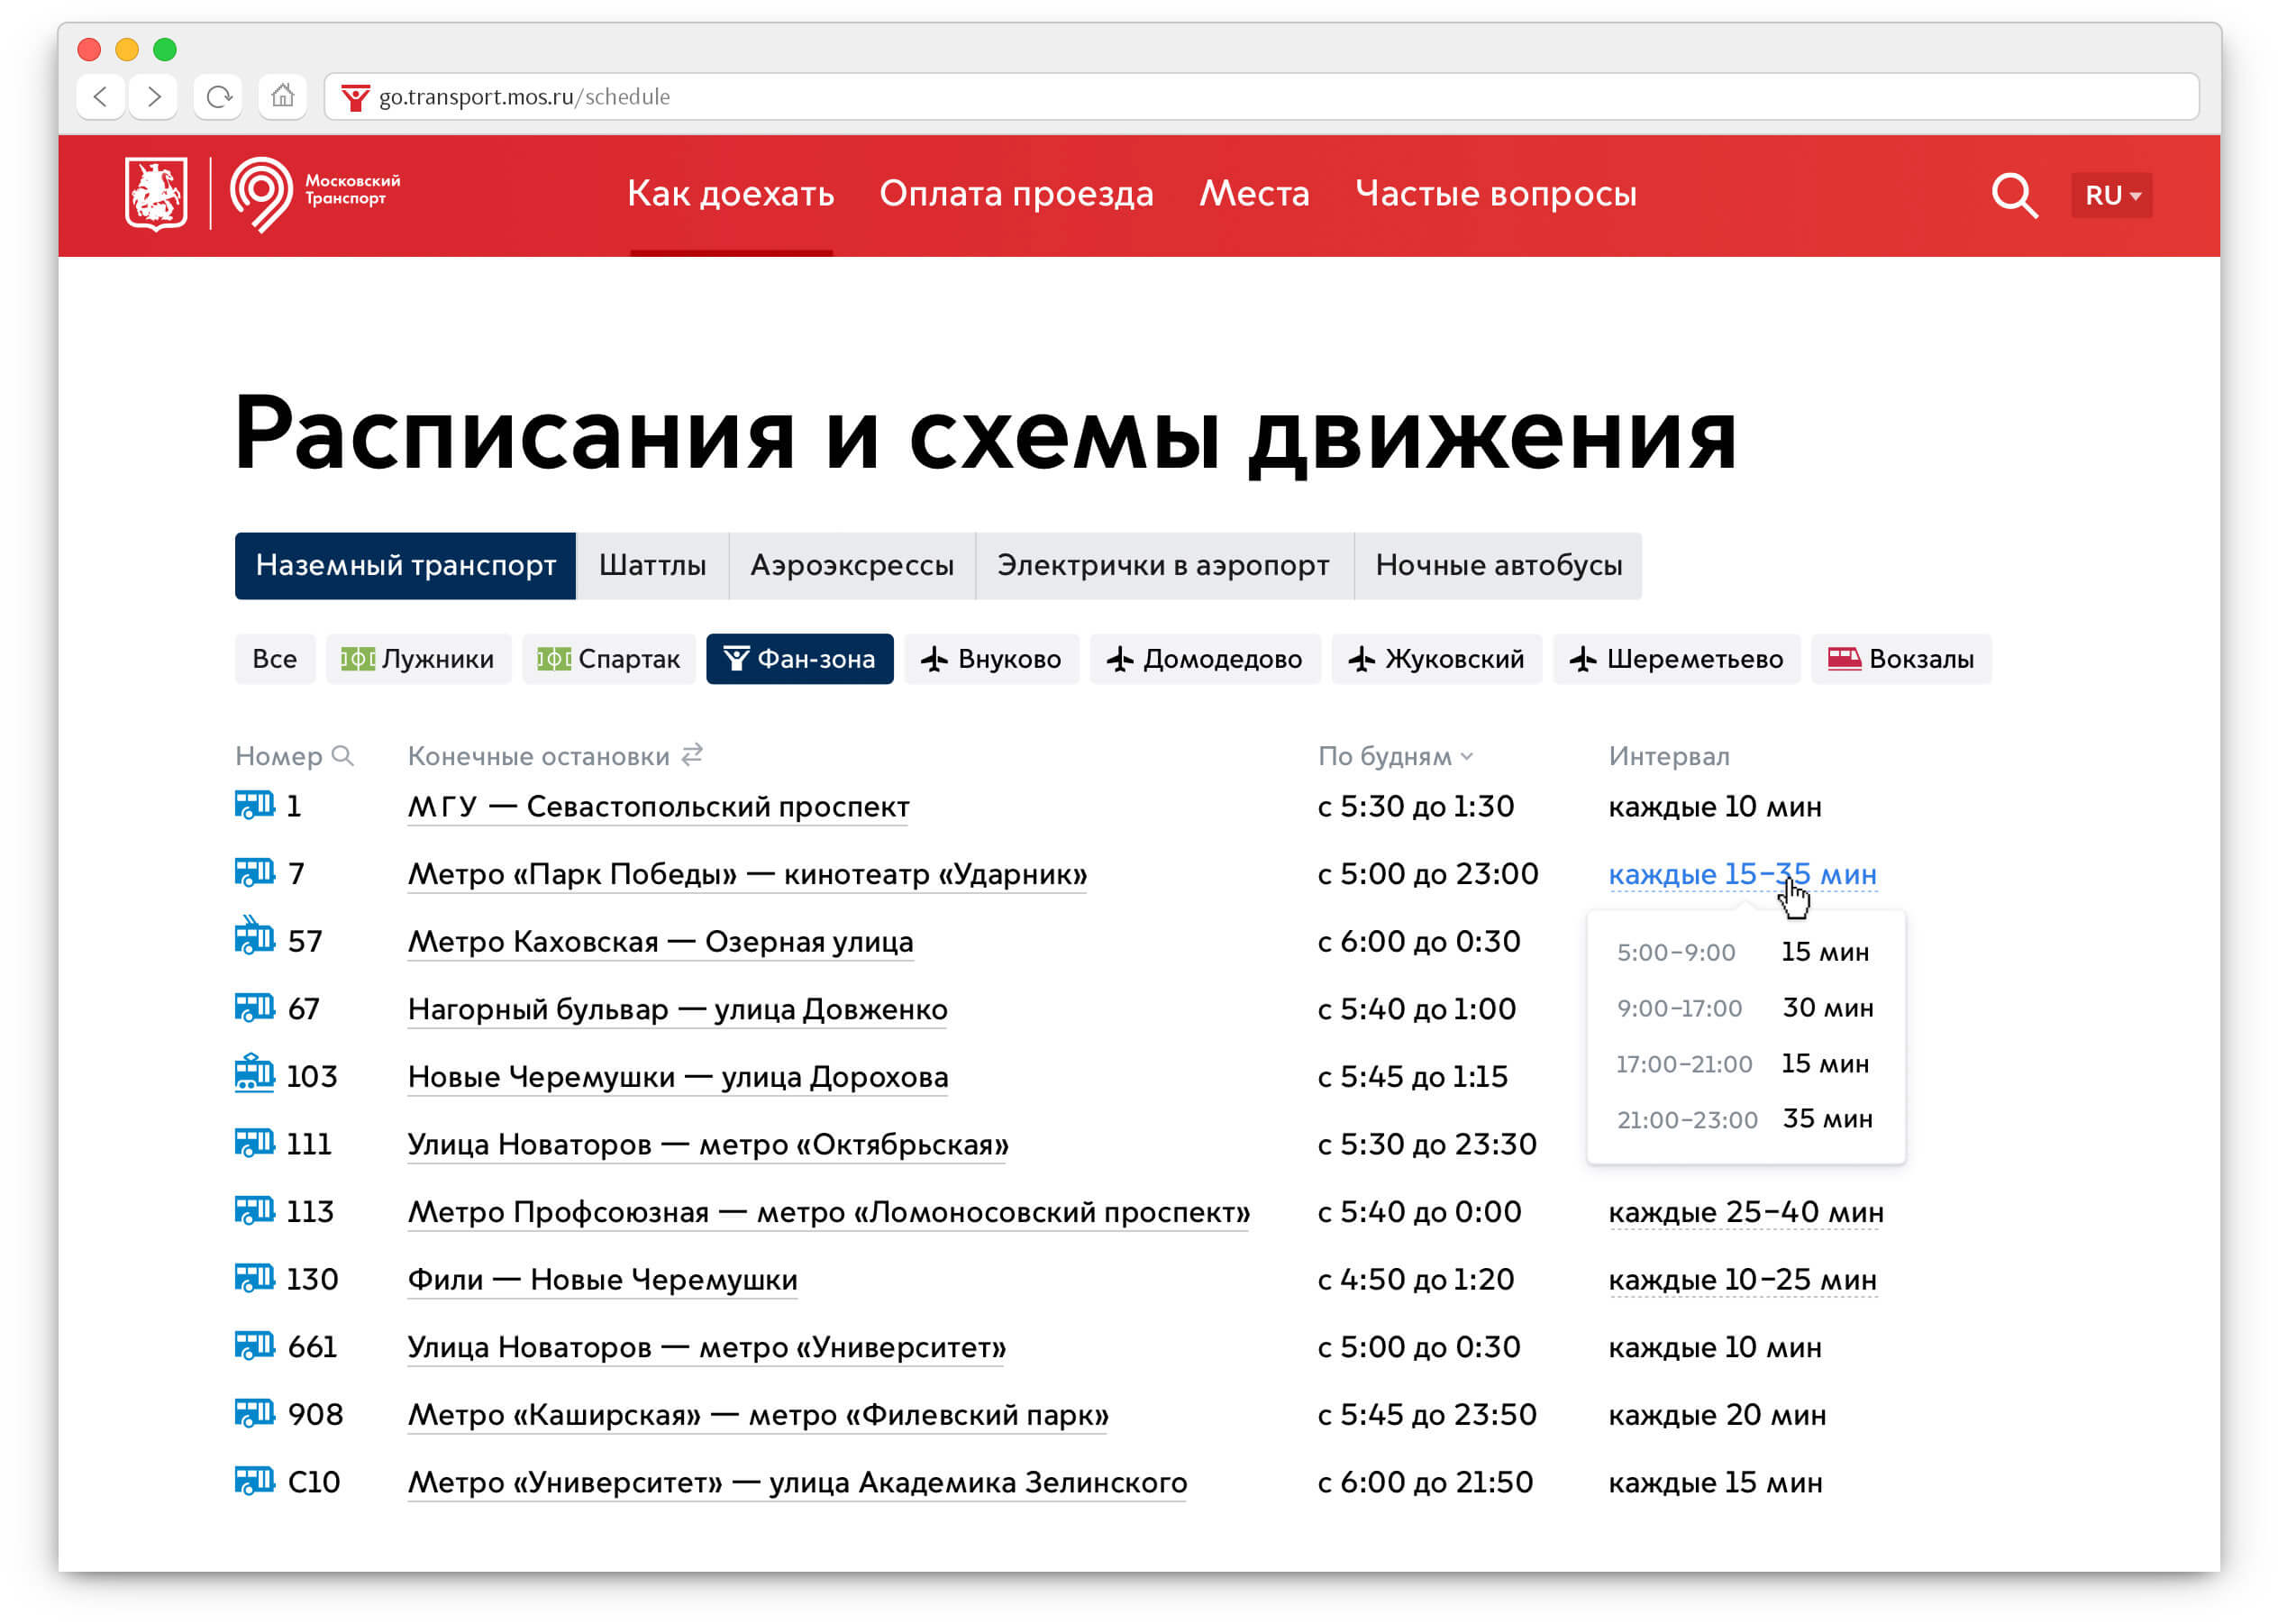Screen dimensions: 2278x1624
Task: Expand interval details for каждые 25–40 мин
Action: pyautogui.click(x=1745, y=1212)
